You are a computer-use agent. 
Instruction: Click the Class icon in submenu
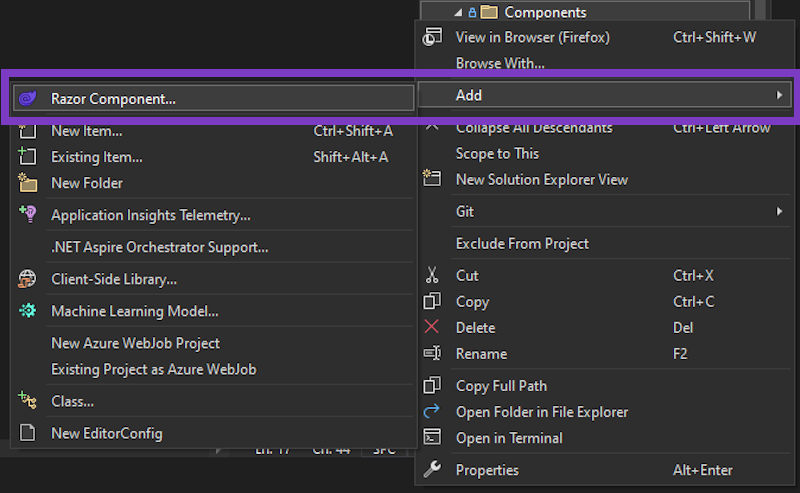coord(29,401)
